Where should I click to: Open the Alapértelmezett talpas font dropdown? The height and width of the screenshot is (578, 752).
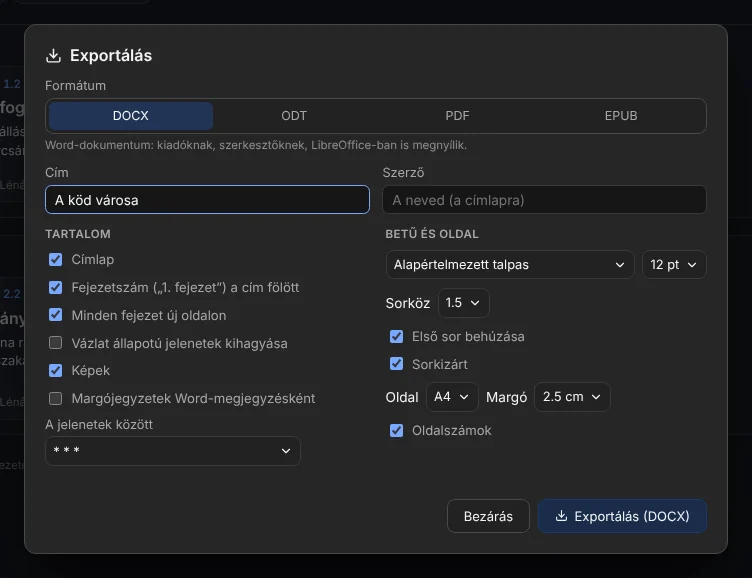pos(510,264)
